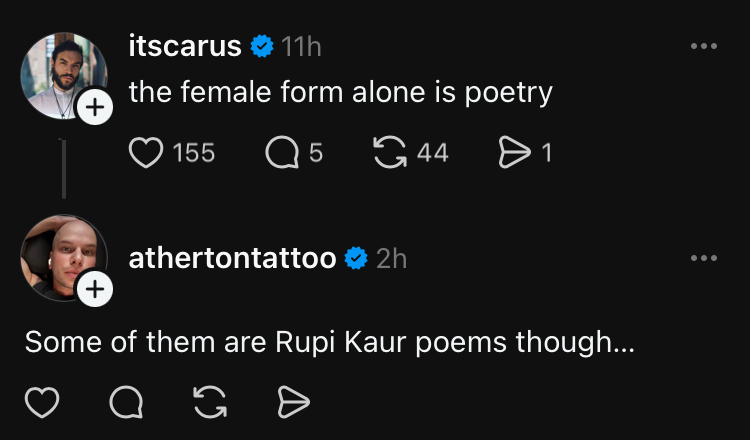Click the 11h timestamp on itscarus post
The image size is (750, 440).
pyautogui.click(x=301, y=46)
